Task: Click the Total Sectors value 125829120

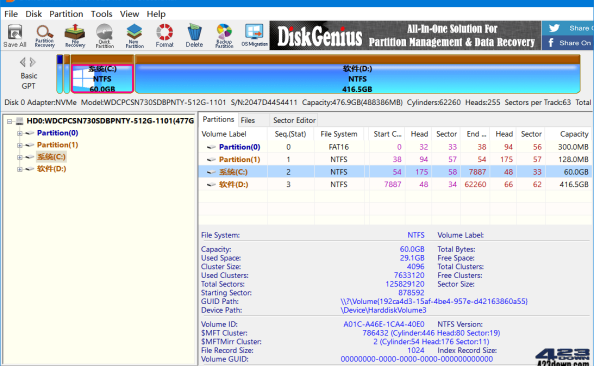Action: click(405, 284)
